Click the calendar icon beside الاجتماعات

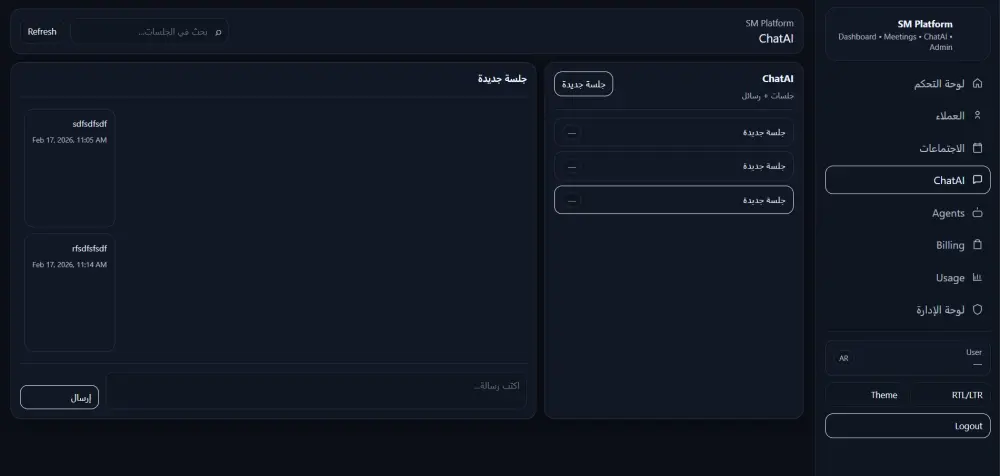(x=977, y=148)
